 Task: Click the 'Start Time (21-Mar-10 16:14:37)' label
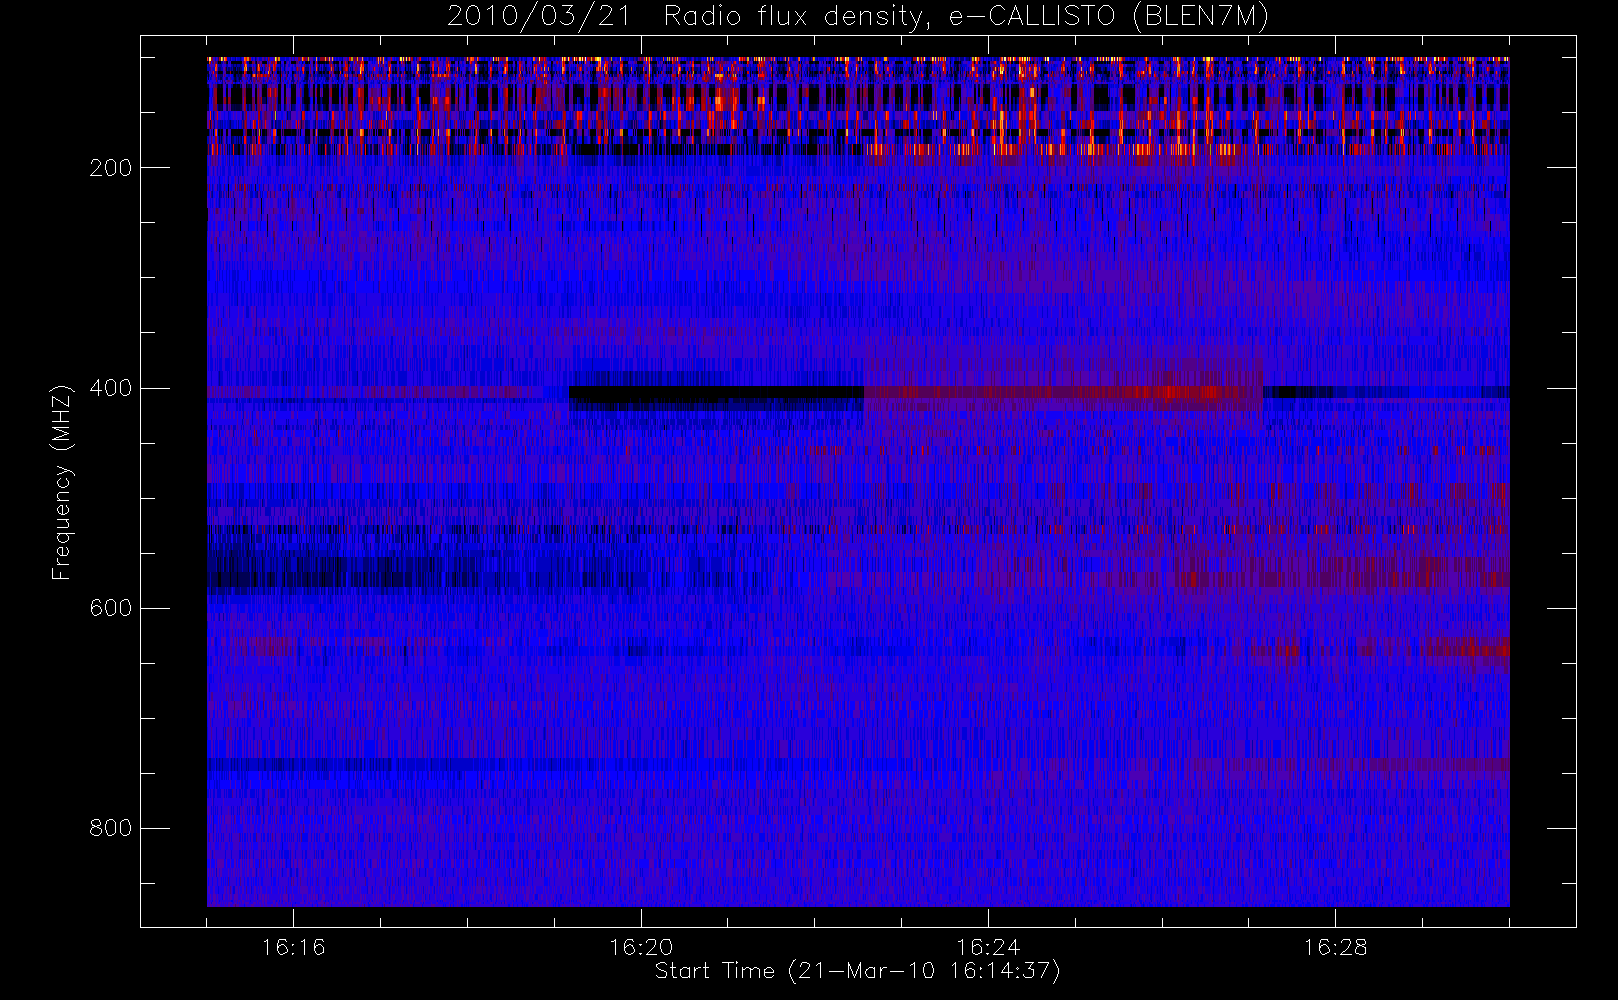857,971
